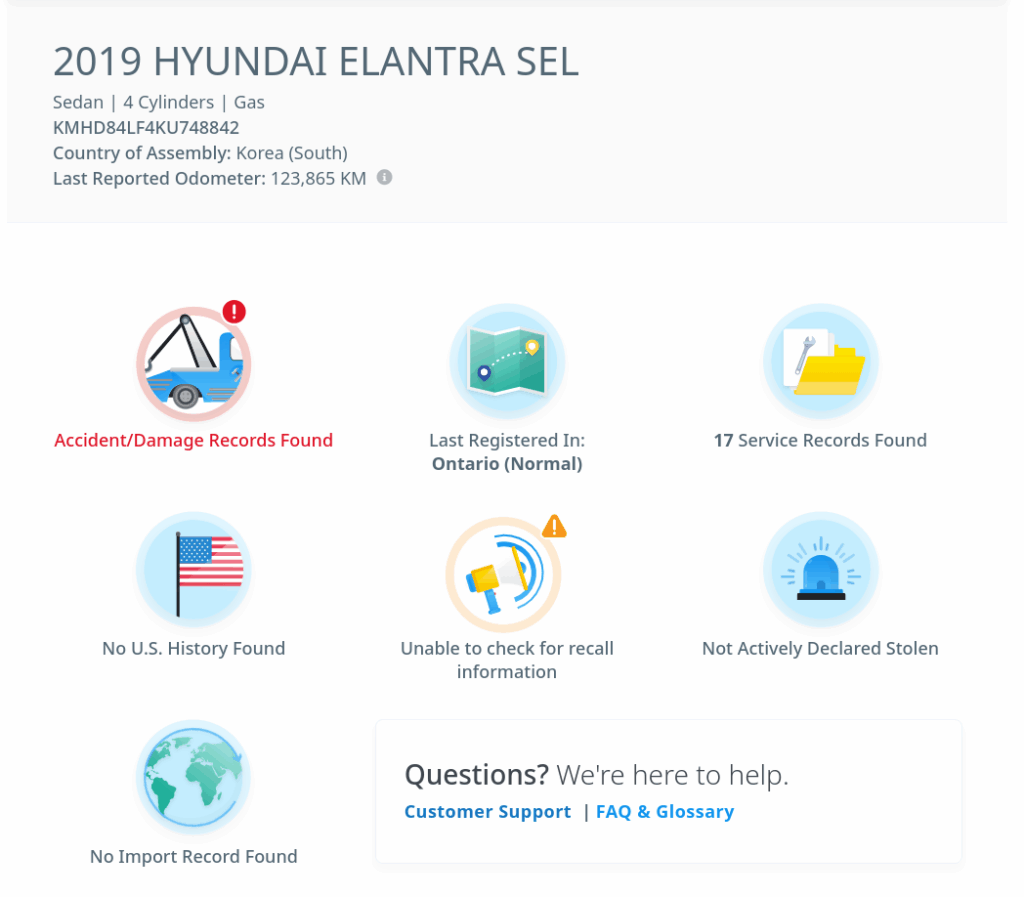The height and width of the screenshot is (897, 1024).
Task: Click Unable to check for recall information text
Action: [x=507, y=660]
